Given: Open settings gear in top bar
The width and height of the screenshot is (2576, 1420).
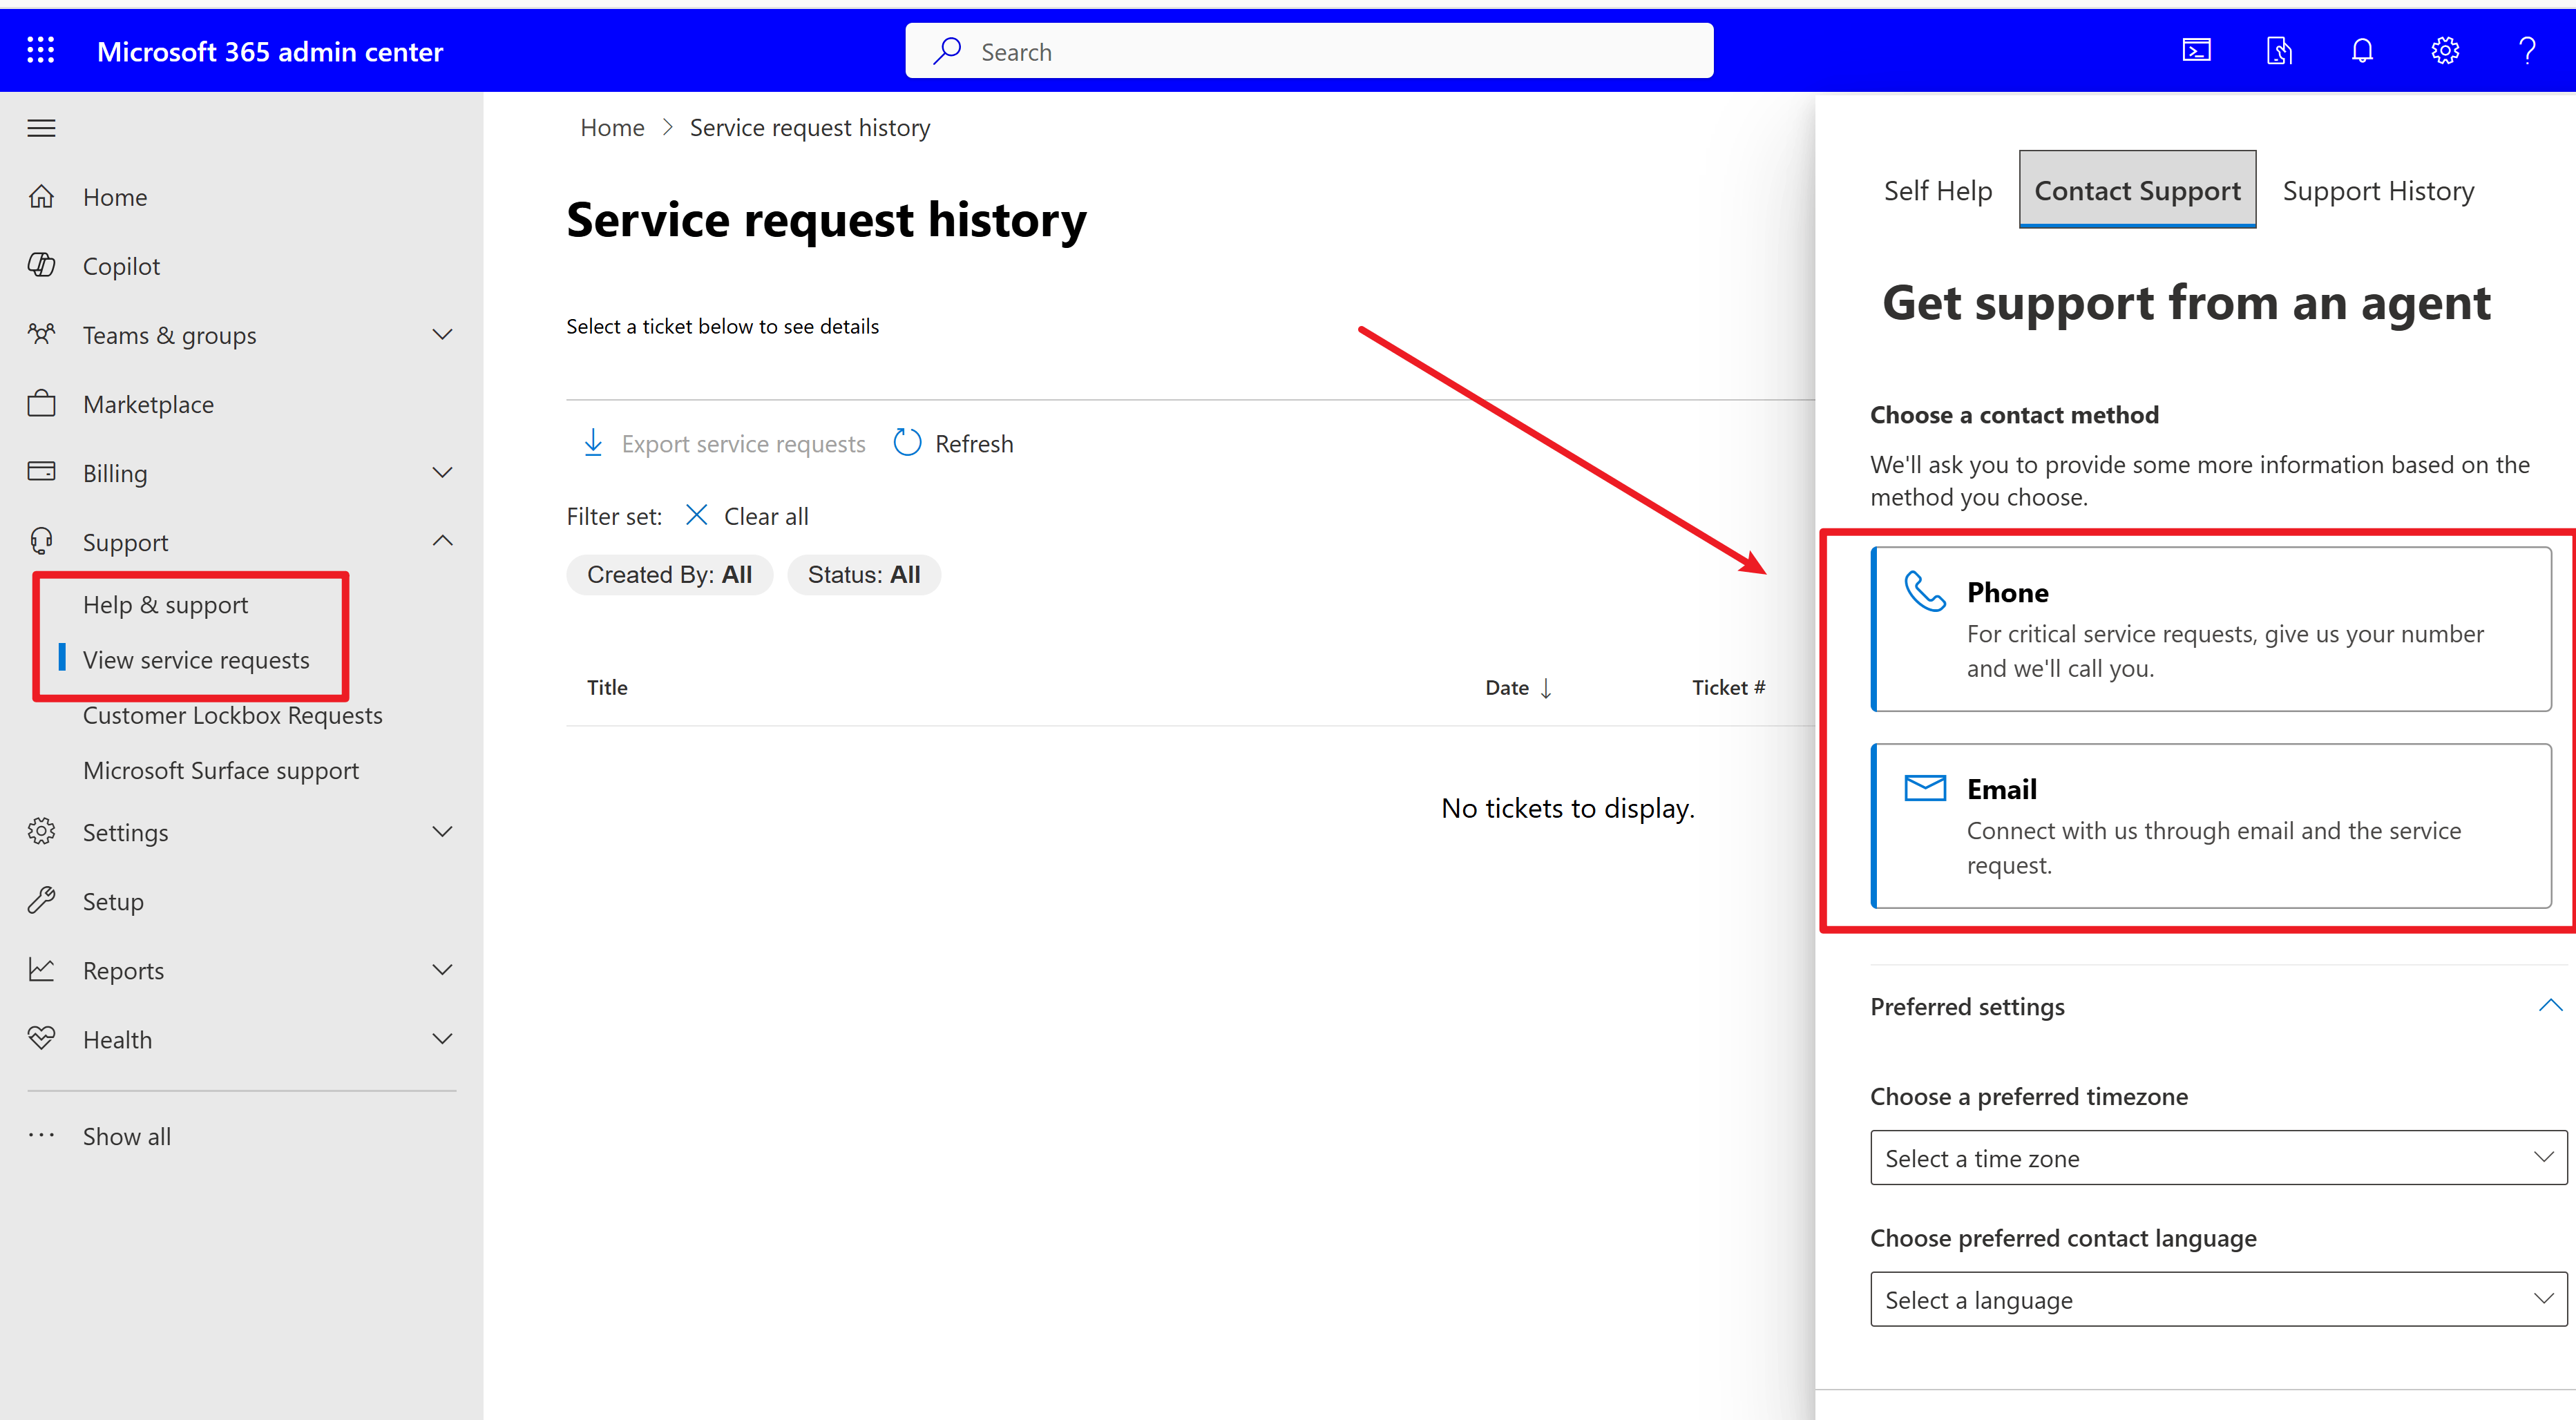Looking at the screenshot, I should (2445, 50).
